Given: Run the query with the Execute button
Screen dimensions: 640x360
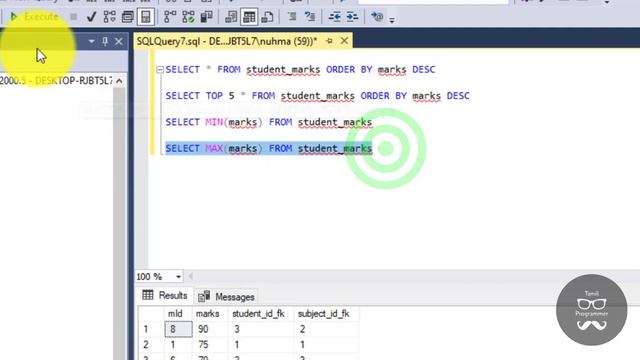Looking at the screenshot, I should 34,17.
